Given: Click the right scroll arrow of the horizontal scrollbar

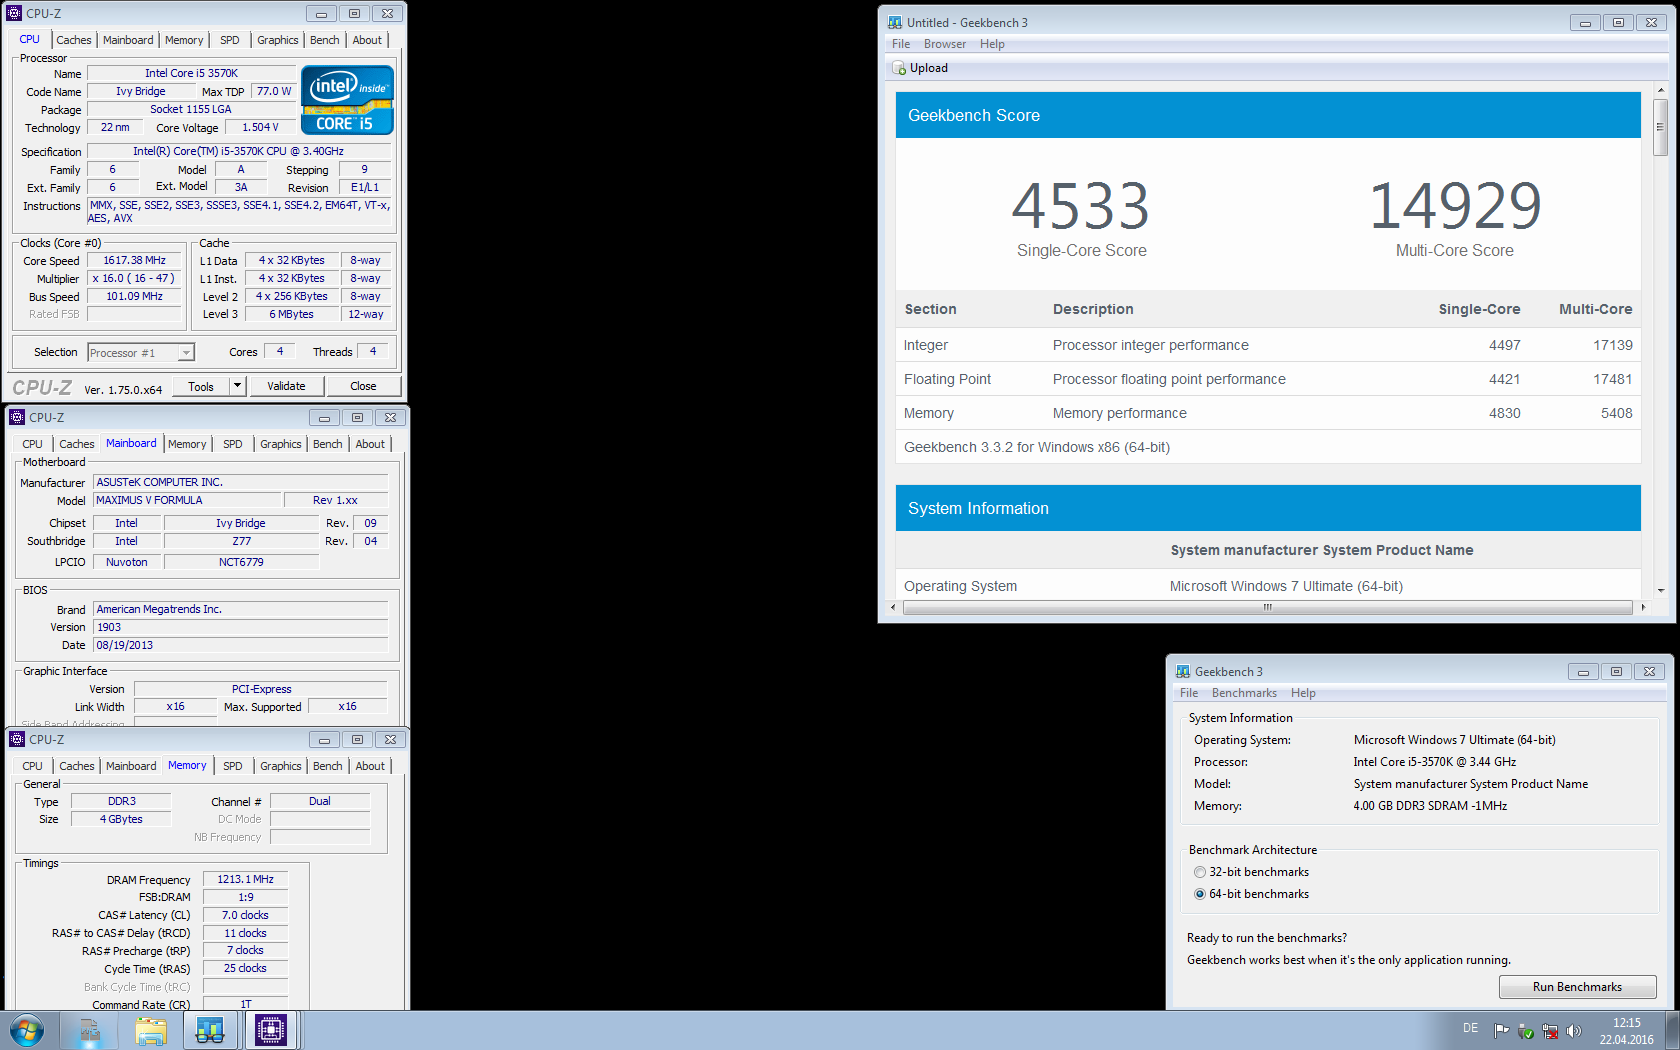Looking at the screenshot, I should click(1642, 607).
